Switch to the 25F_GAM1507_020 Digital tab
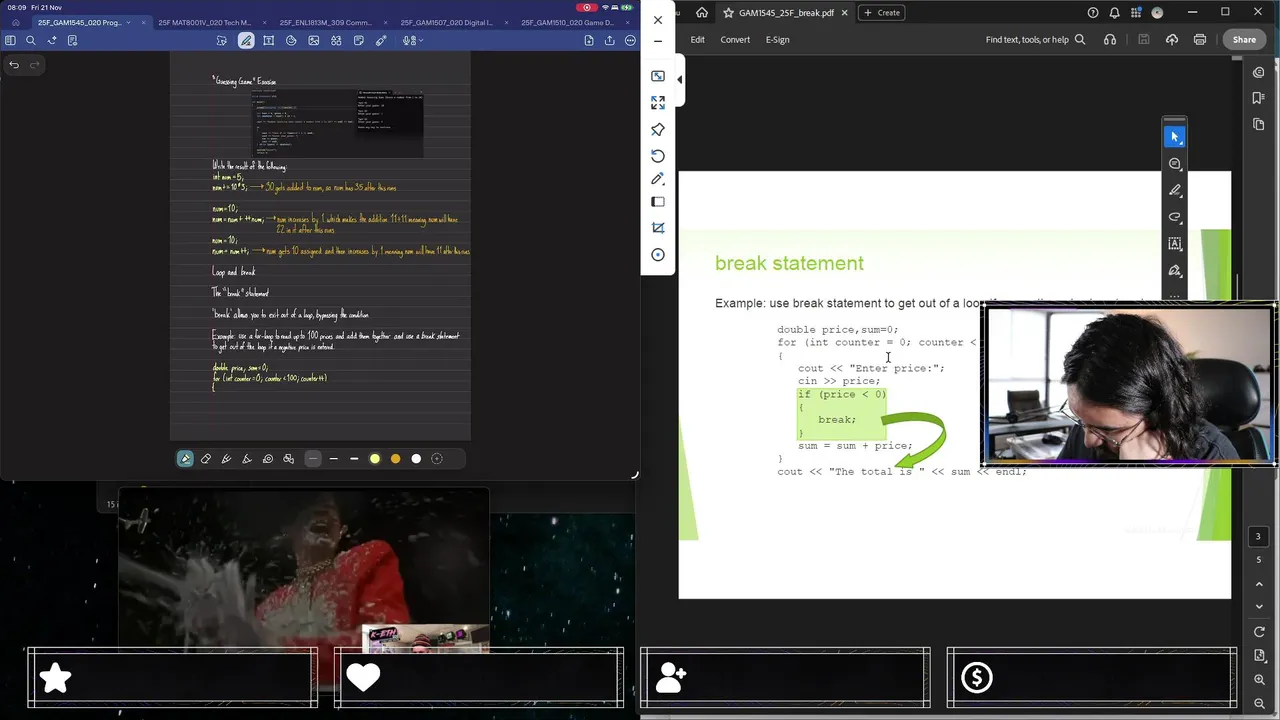The height and width of the screenshot is (720, 1280). [x=447, y=22]
